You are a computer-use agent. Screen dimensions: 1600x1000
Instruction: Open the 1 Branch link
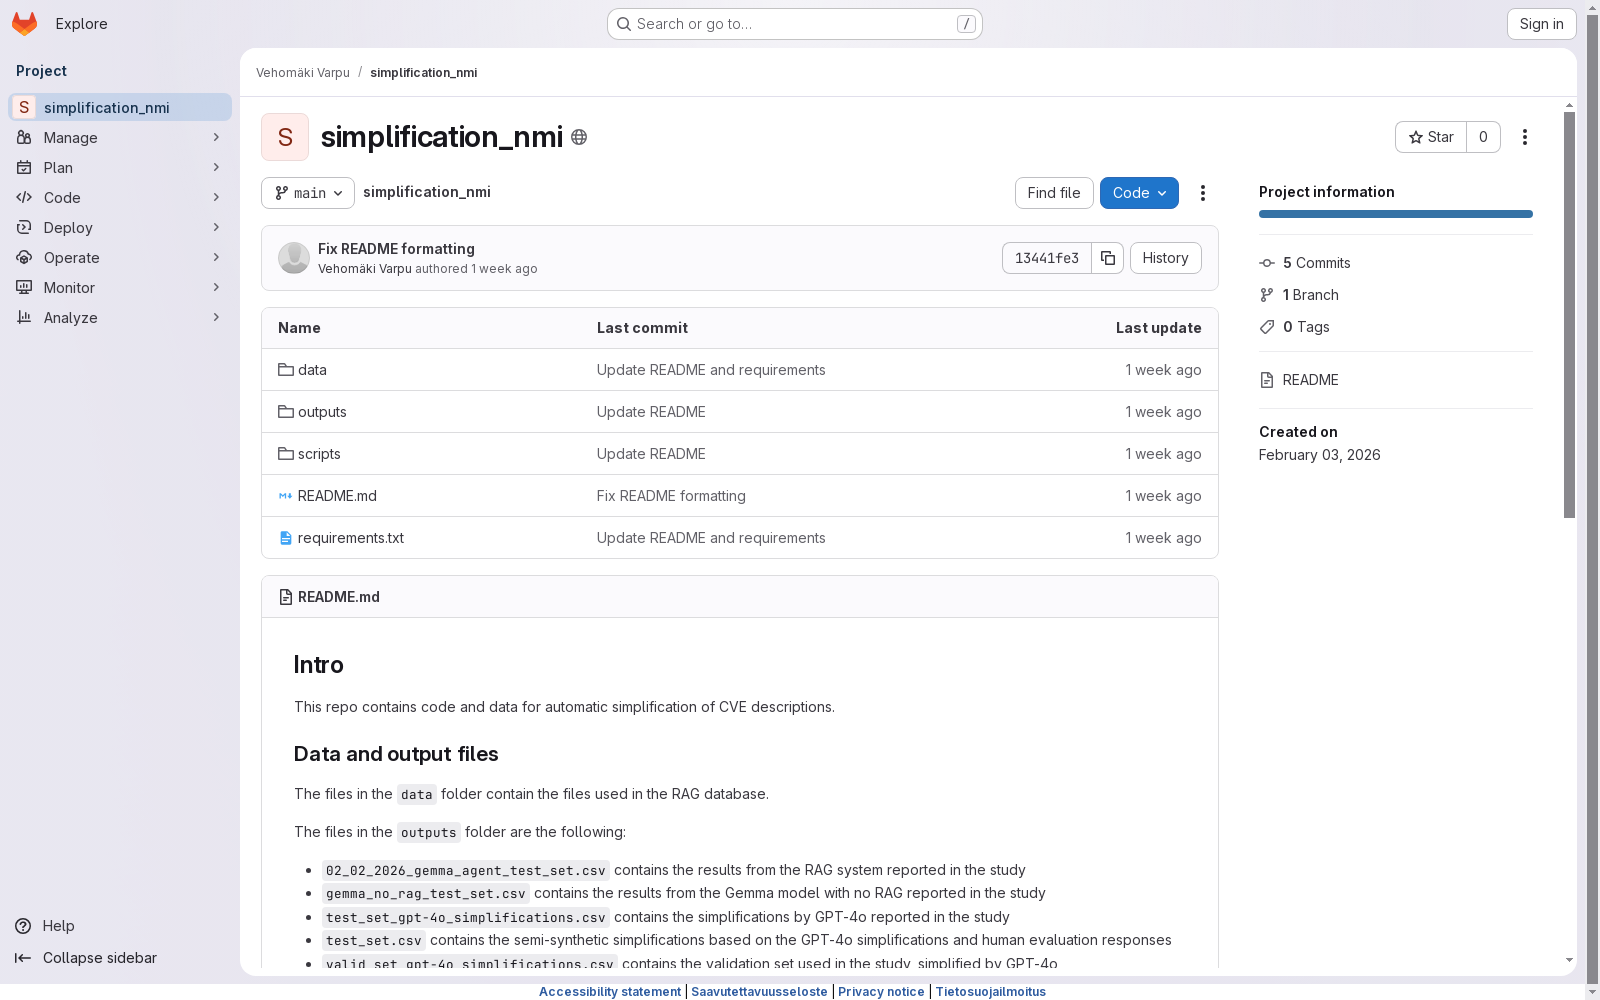(1311, 295)
